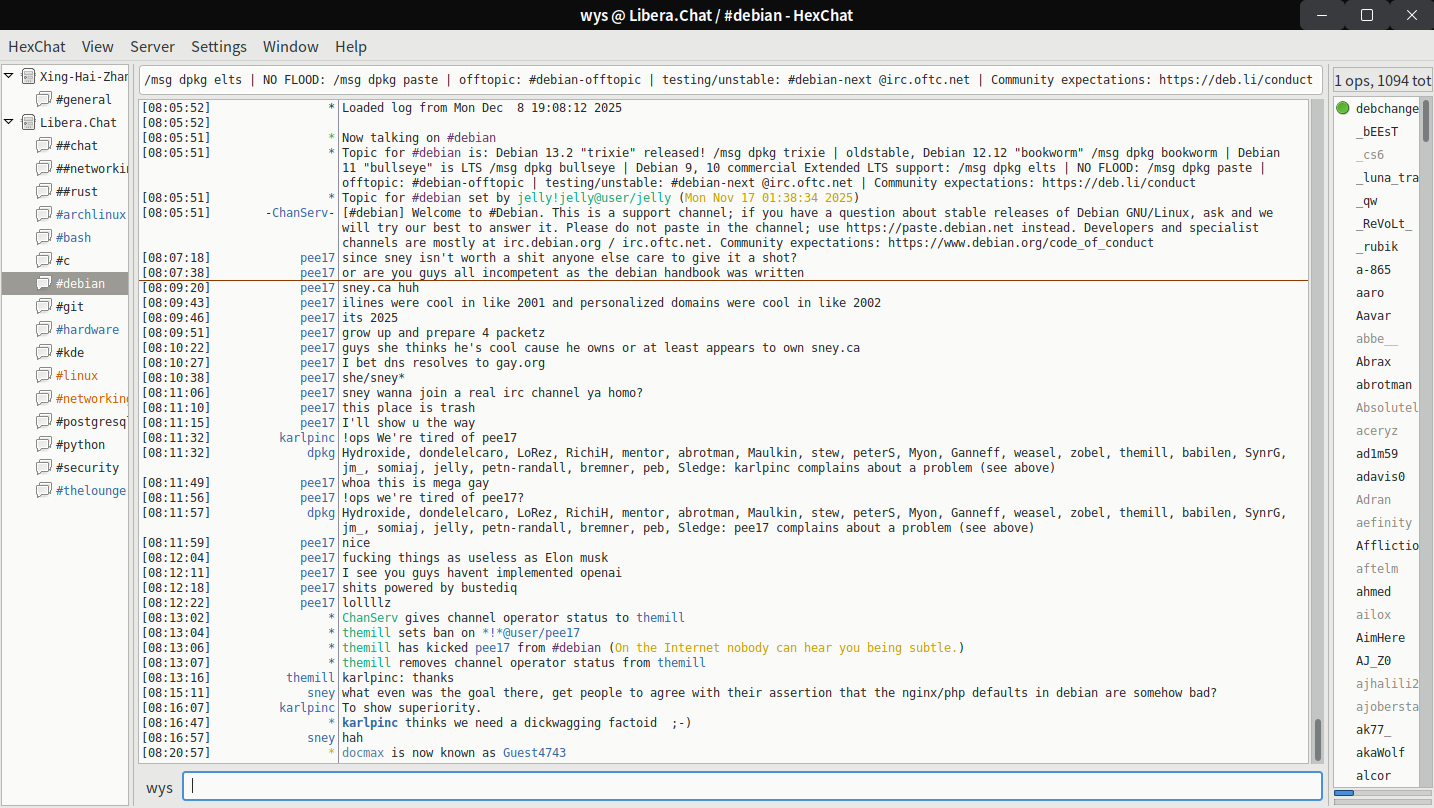Click the channel icon beside ##rust
The height and width of the screenshot is (808, 1434).
coord(43,192)
